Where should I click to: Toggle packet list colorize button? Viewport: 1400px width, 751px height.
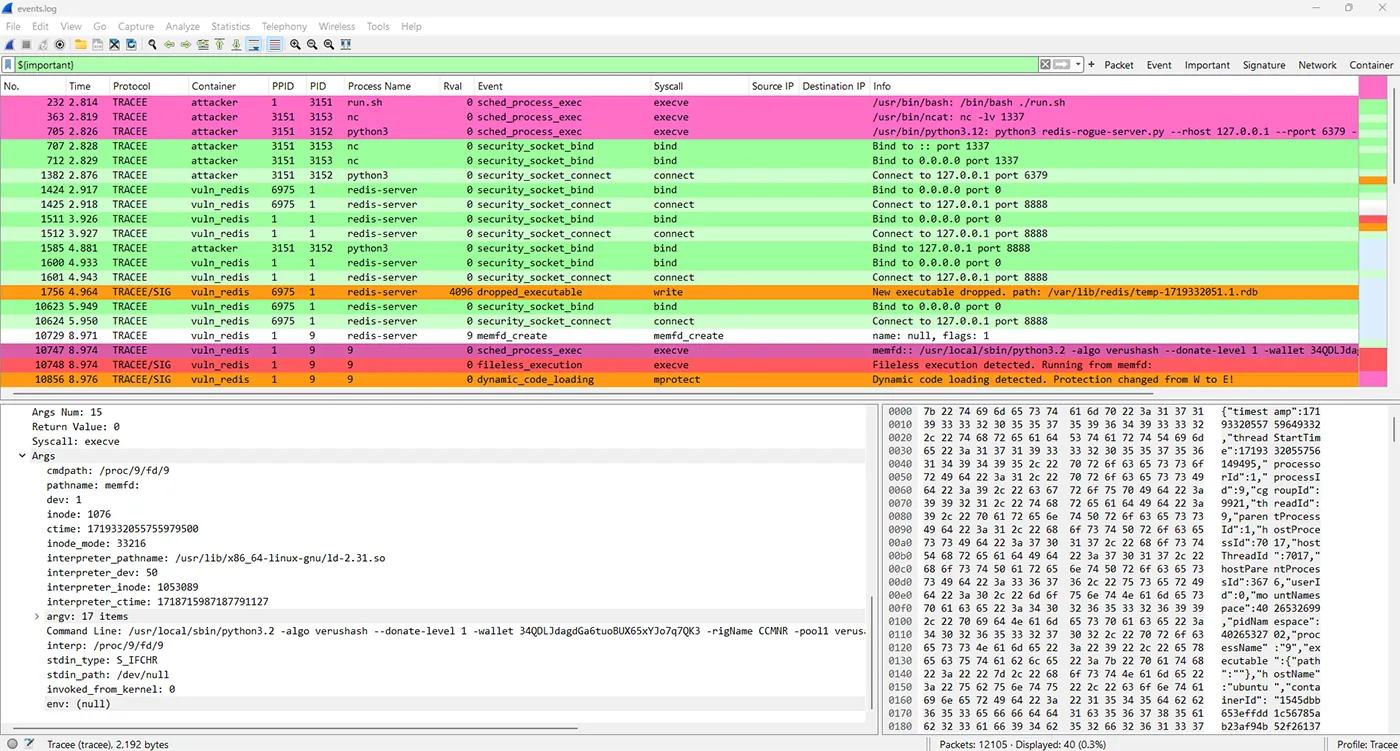coord(274,45)
